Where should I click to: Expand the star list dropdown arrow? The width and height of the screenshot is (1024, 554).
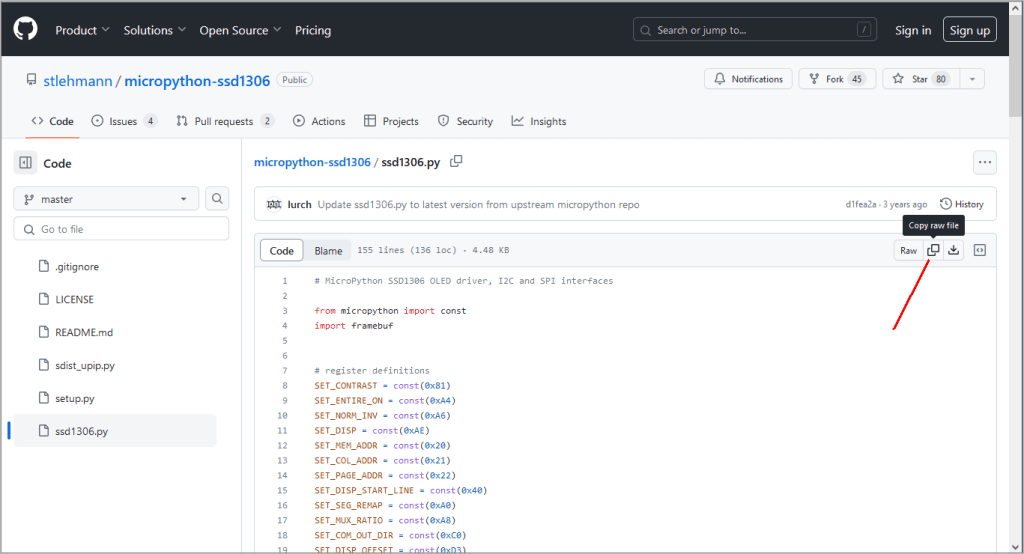[x=973, y=79]
